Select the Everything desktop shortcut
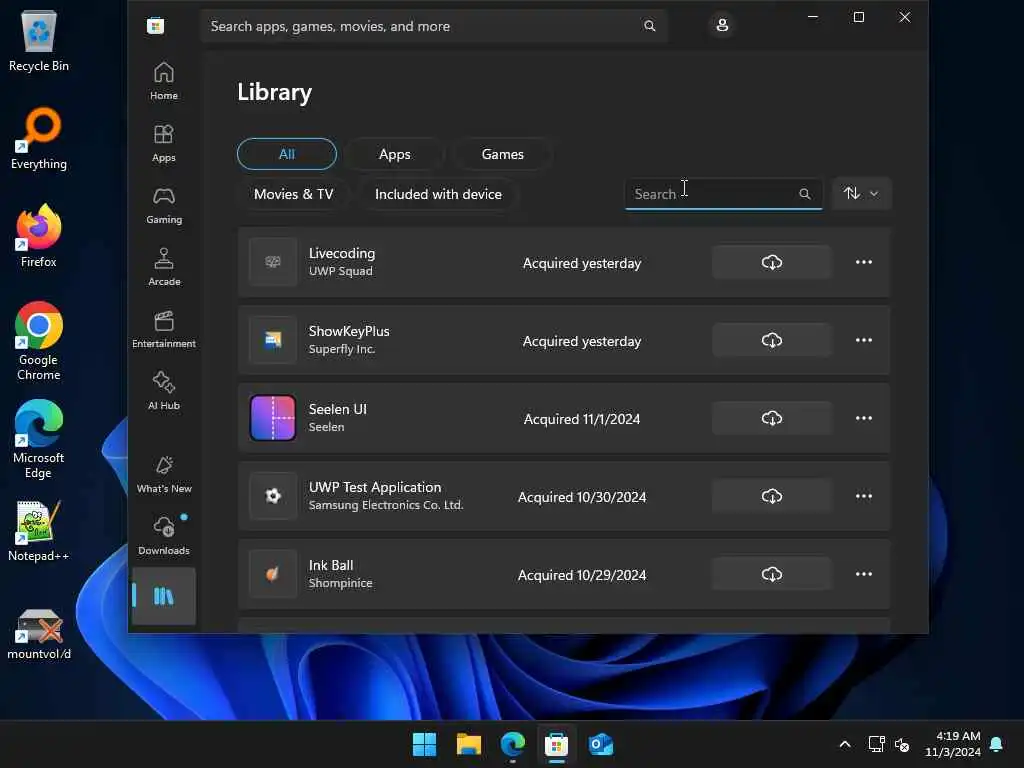The image size is (1024, 768). [x=39, y=138]
